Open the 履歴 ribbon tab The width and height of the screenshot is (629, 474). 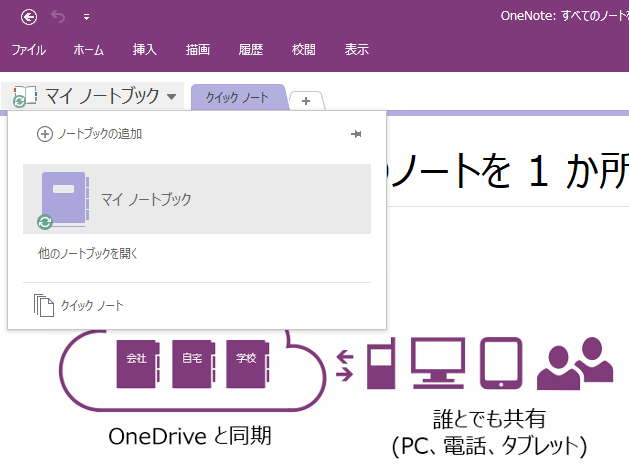point(251,50)
